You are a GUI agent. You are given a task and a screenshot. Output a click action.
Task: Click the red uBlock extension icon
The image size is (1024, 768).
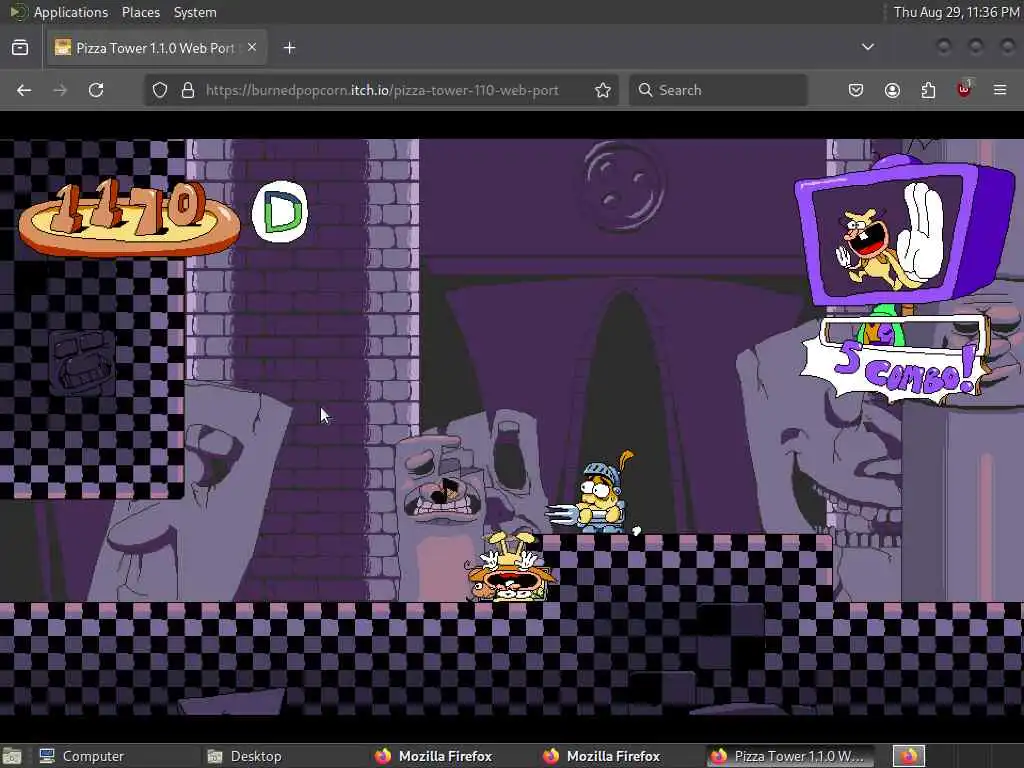point(964,89)
